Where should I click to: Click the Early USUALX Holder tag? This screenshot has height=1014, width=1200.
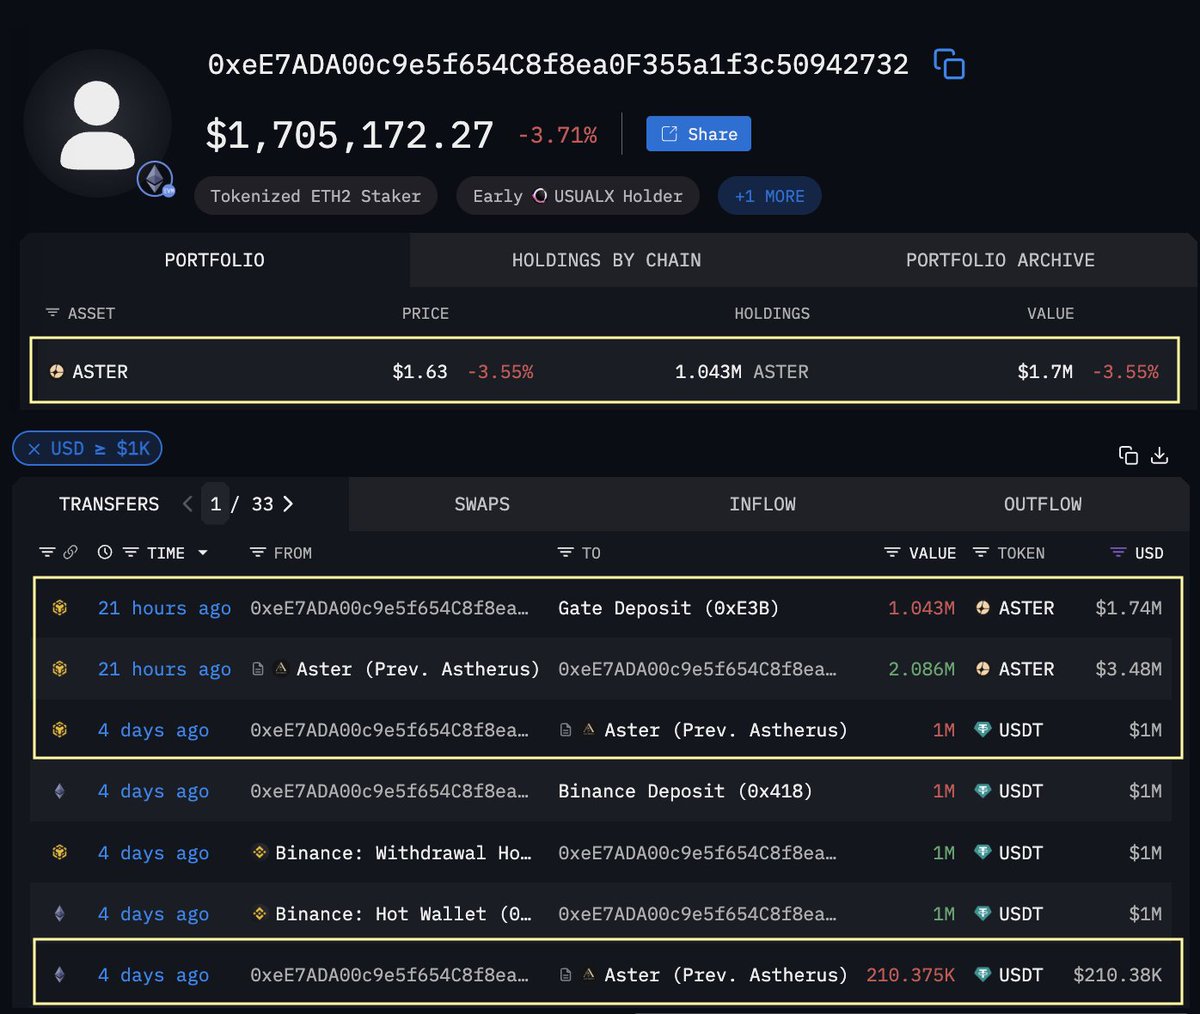[578, 196]
